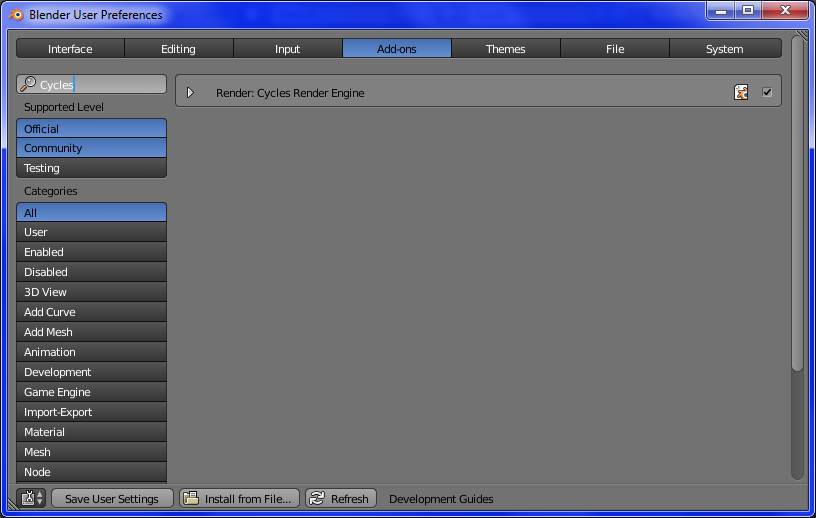Toggle the Testing supported level

(92, 168)
